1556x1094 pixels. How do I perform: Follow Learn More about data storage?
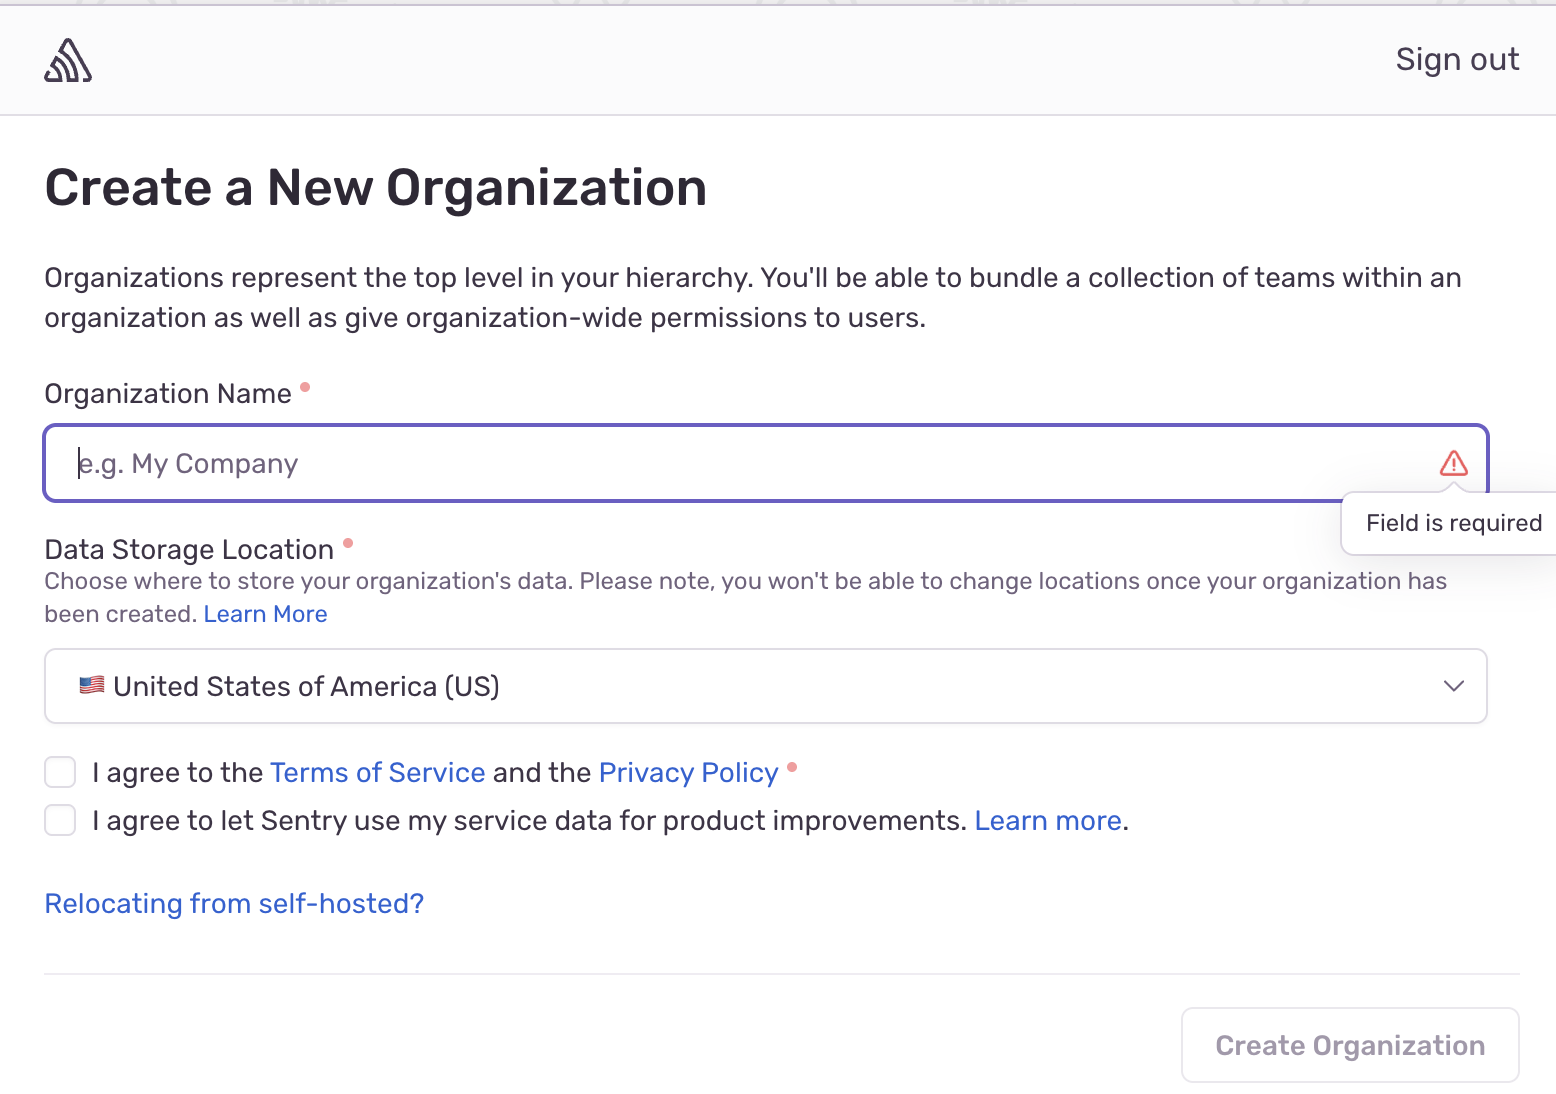click(x=265, y=614)
